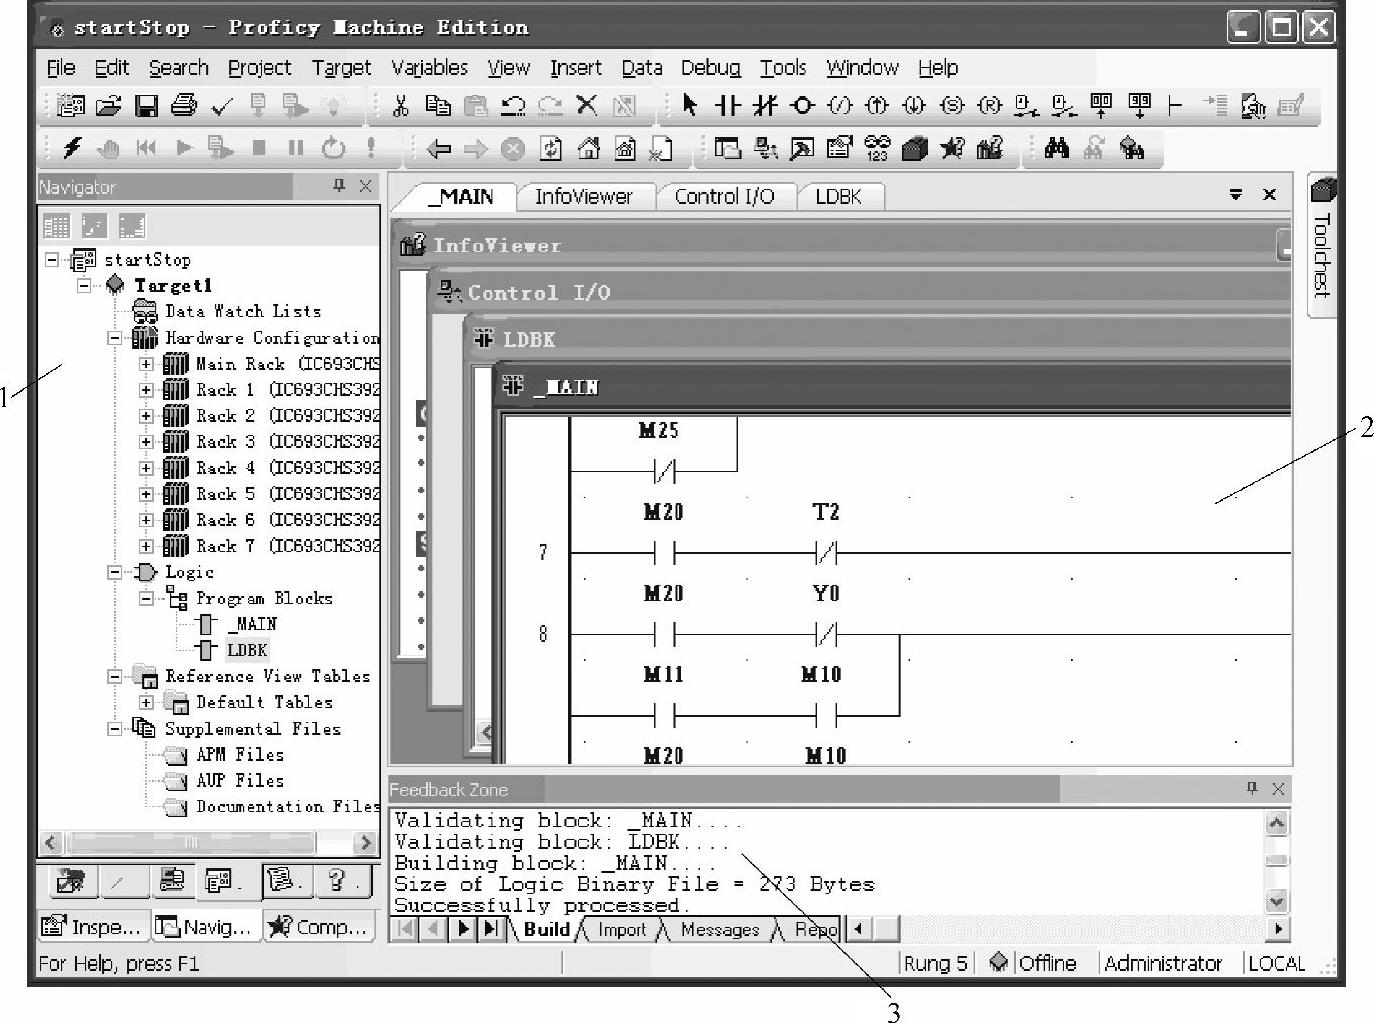
Task: Select Data Watch Lists in the tree
Action: pyautogui.click(x=243, y=311)
